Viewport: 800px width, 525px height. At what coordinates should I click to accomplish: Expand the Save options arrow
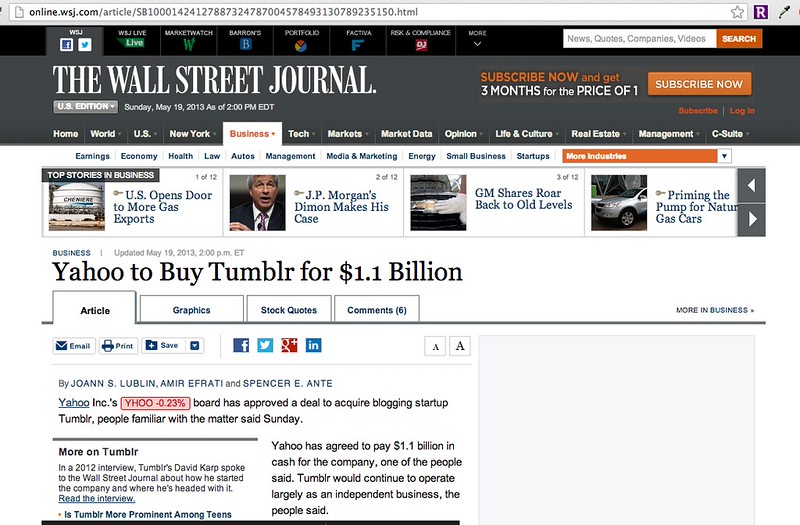click(194, 345)
